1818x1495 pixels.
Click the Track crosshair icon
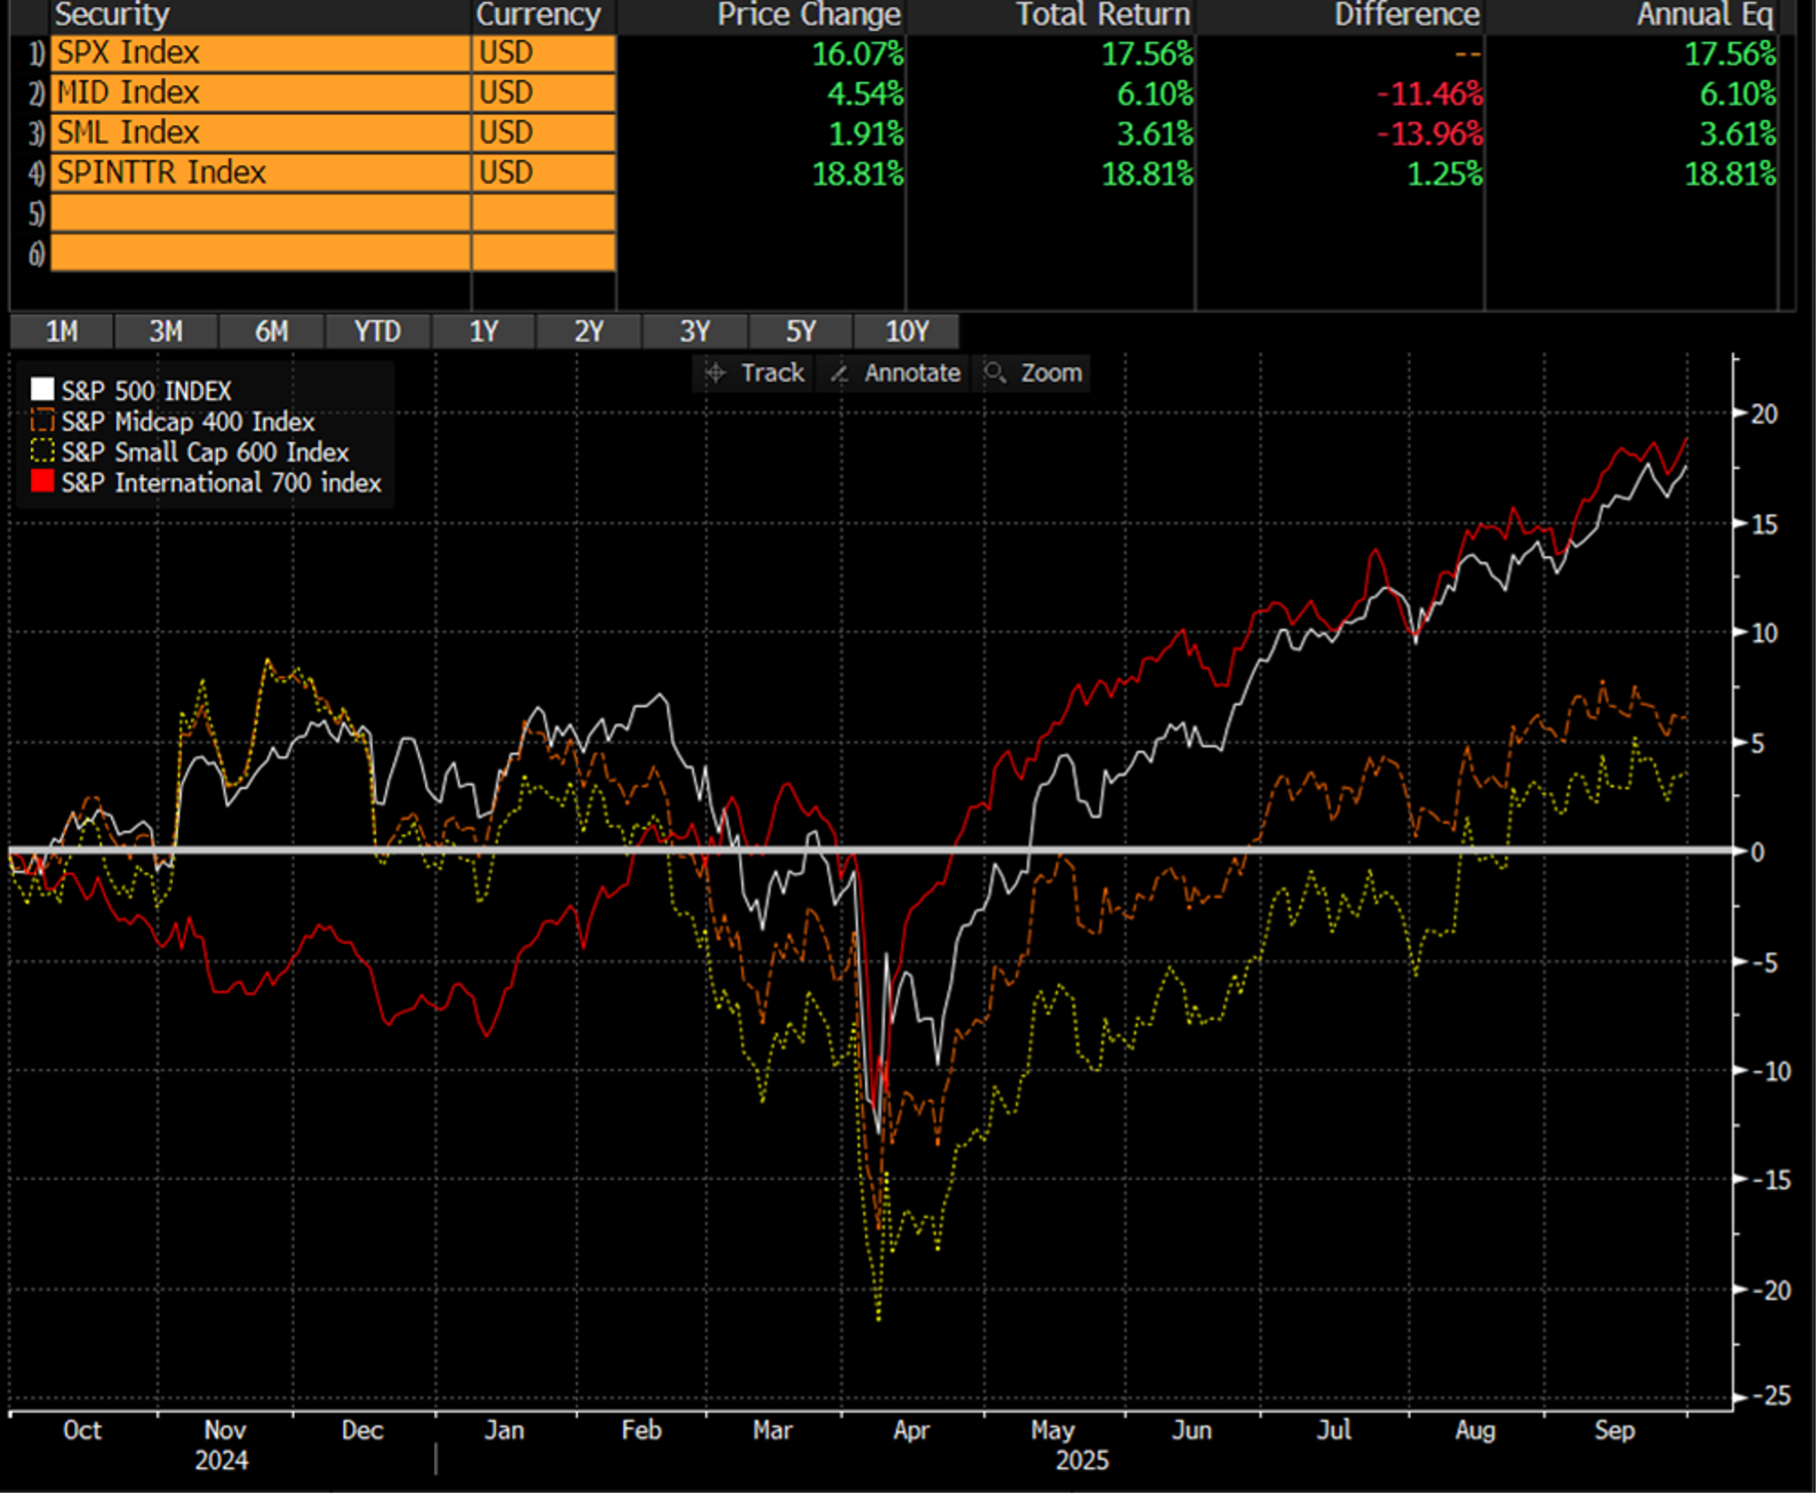pos(716,374)
